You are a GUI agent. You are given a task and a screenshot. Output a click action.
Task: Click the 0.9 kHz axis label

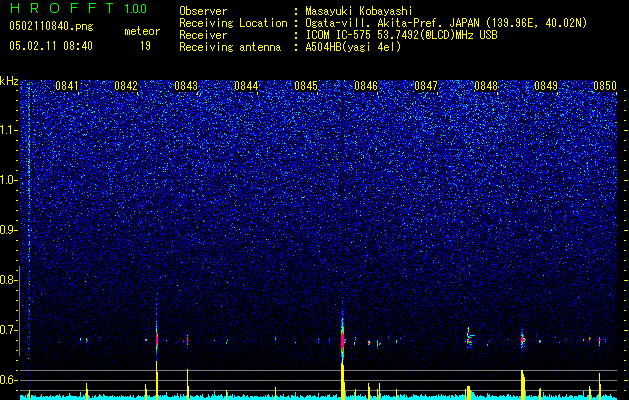coord(8,230)
